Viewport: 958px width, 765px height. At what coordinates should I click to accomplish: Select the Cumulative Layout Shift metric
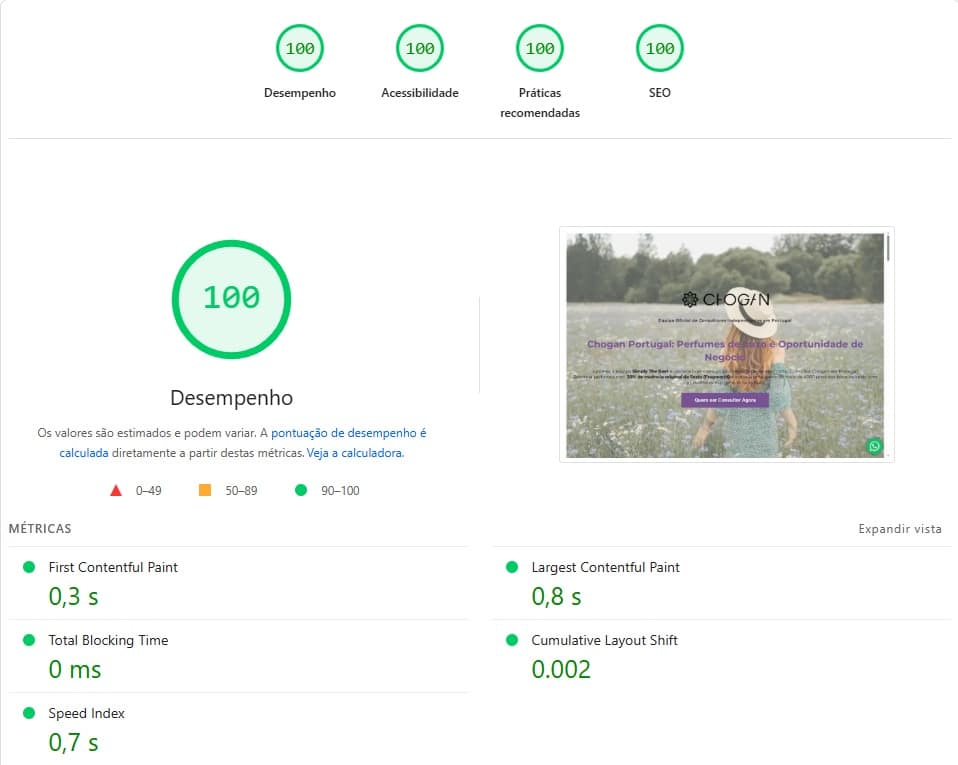(605, 640)
